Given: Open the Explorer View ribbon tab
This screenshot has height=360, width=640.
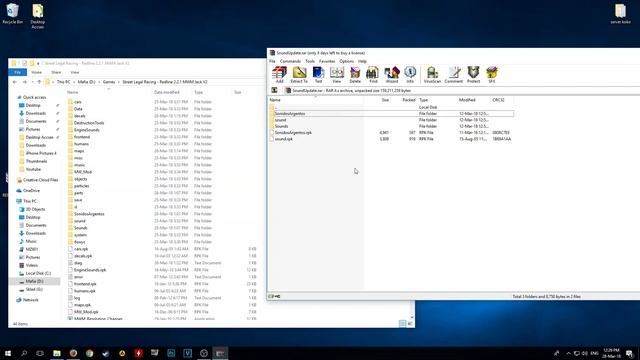Looking at the screenshot, I should click(x=75, y=72).
